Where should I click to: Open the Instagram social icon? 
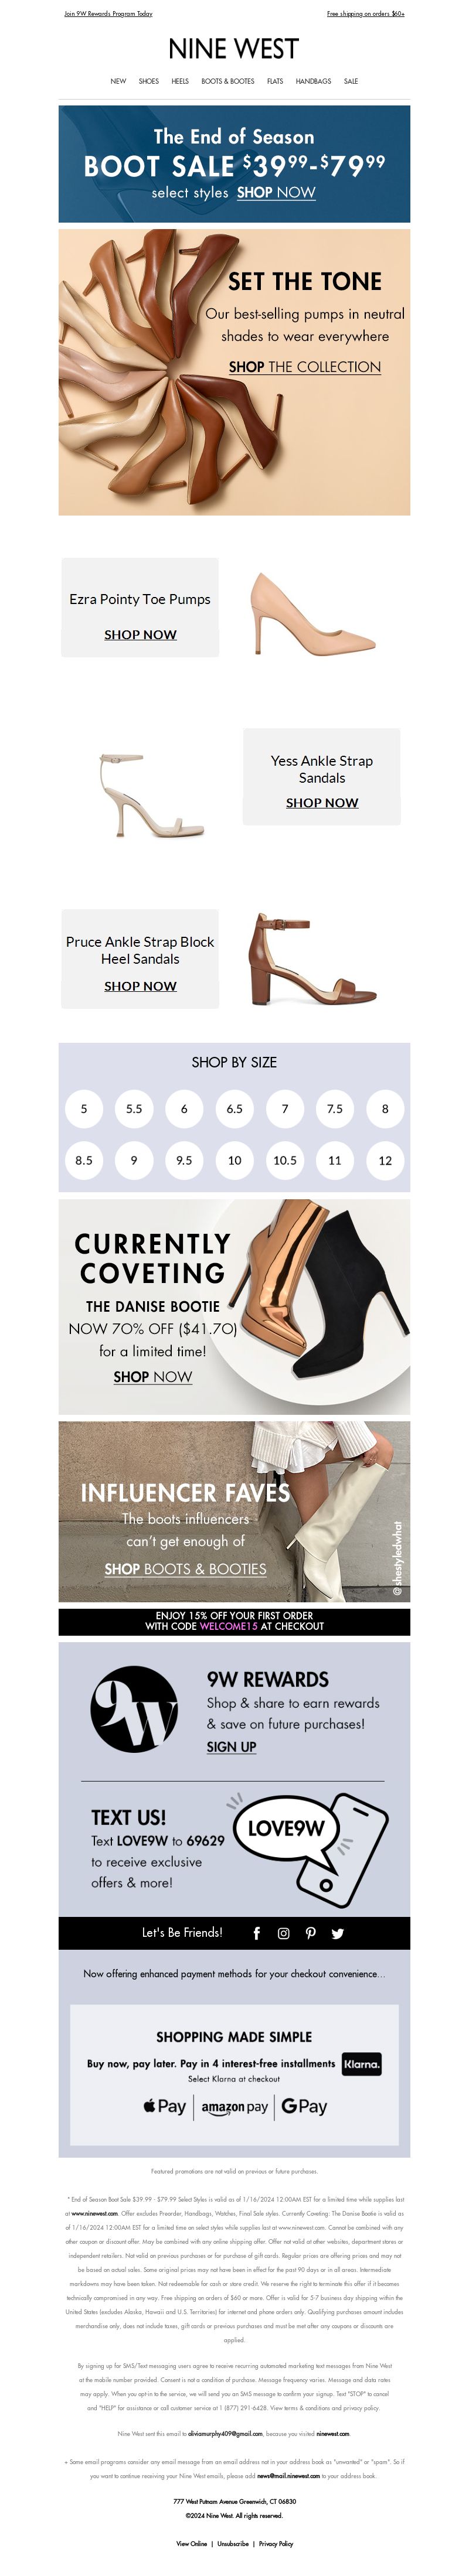[283, 1933]
